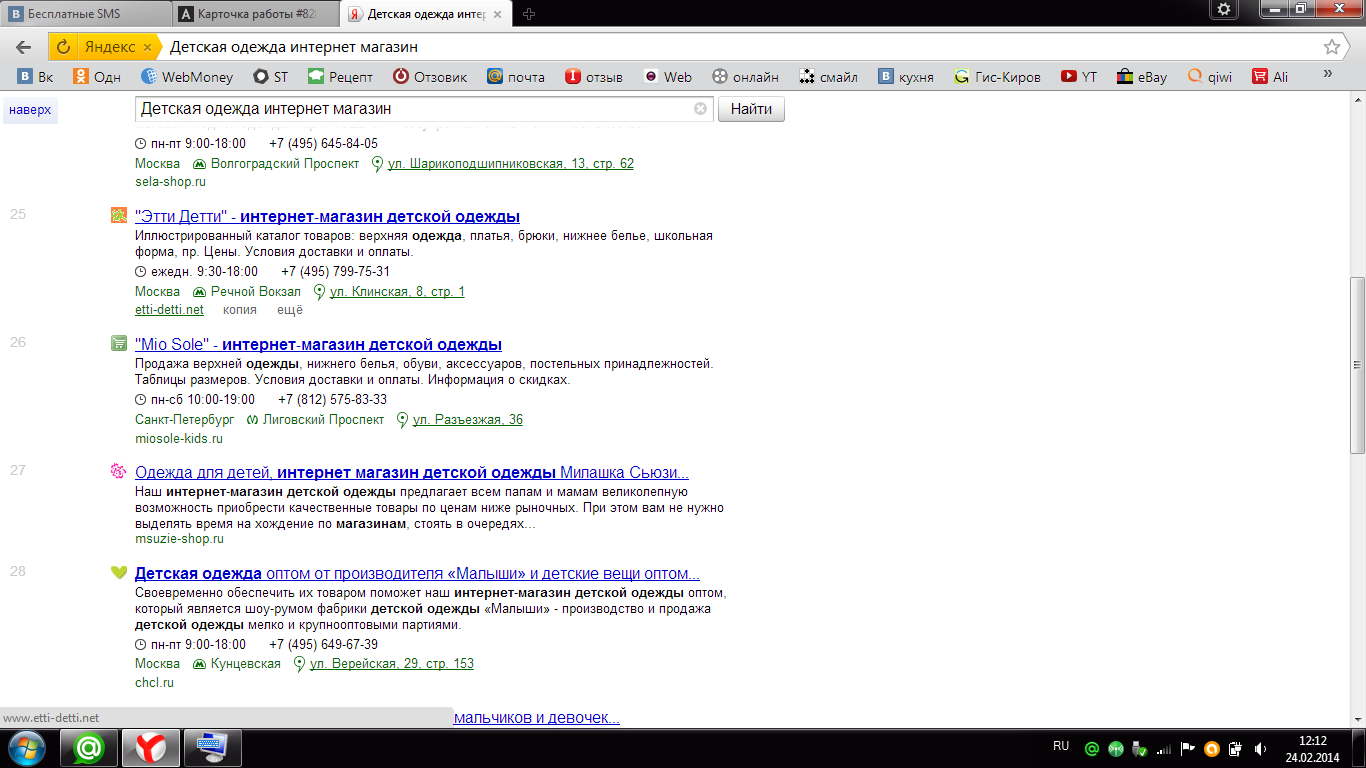Screen dimensions: 1366x768
Task: Open Малыши wholesale result title
Action: point(417,574)
